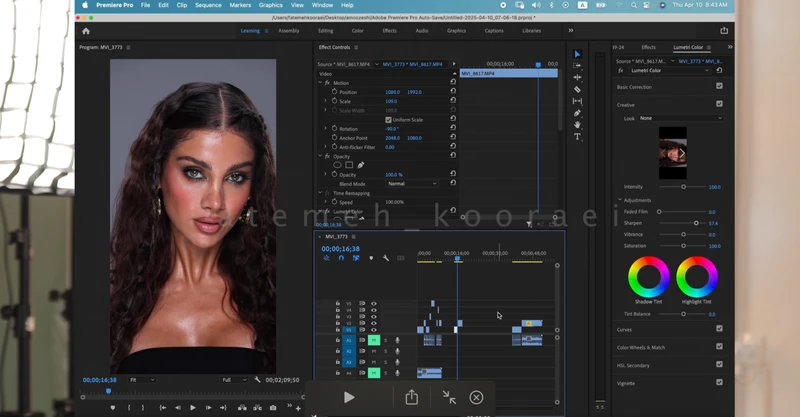Select the Slip tool

pos(577,101)
